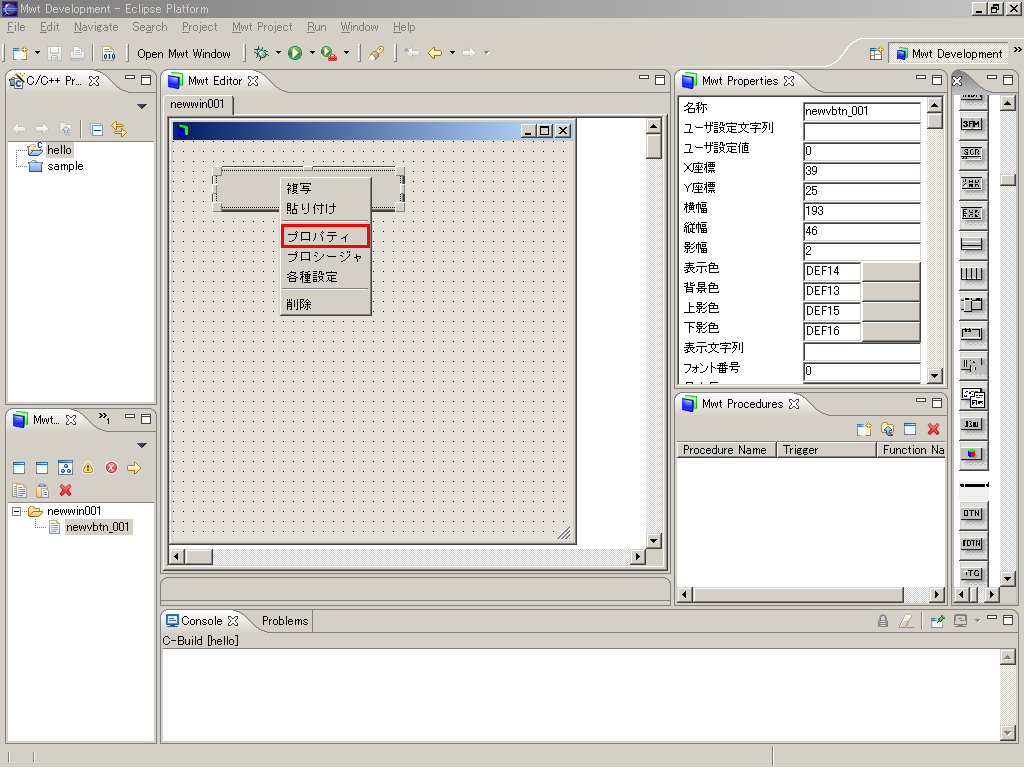The height and width of the screenshot is (768, 1024).
Task: Click the Pin Console icon
Action: [937, 620]
